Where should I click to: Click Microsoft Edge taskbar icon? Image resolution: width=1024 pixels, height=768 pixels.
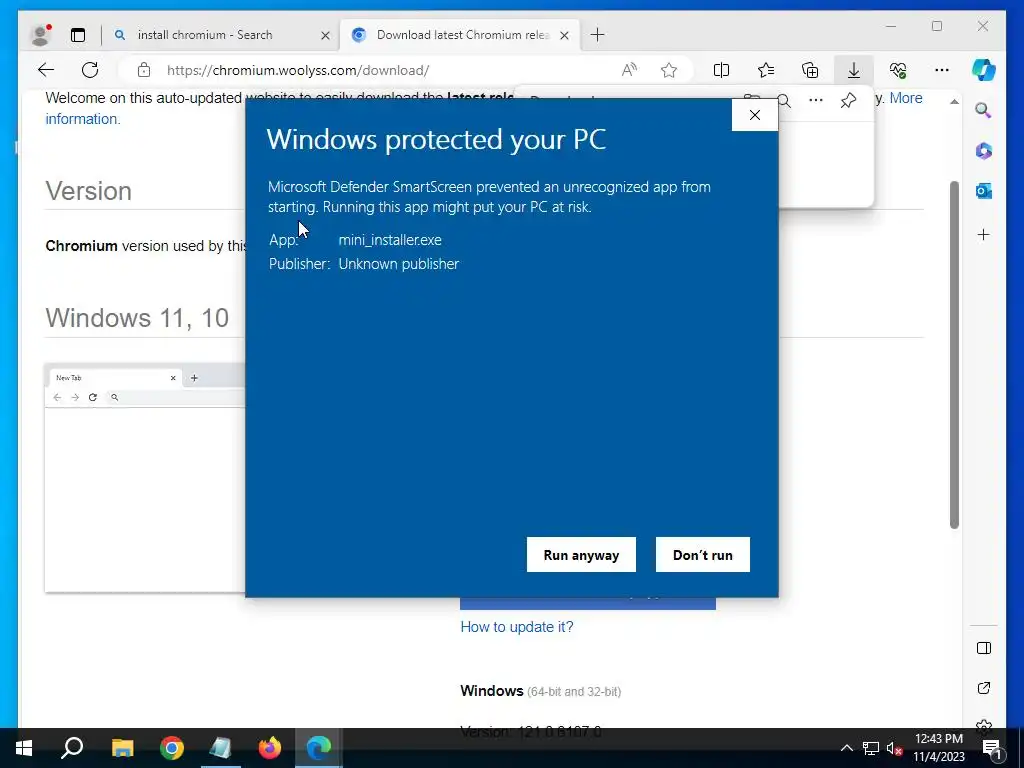point(319,748)
